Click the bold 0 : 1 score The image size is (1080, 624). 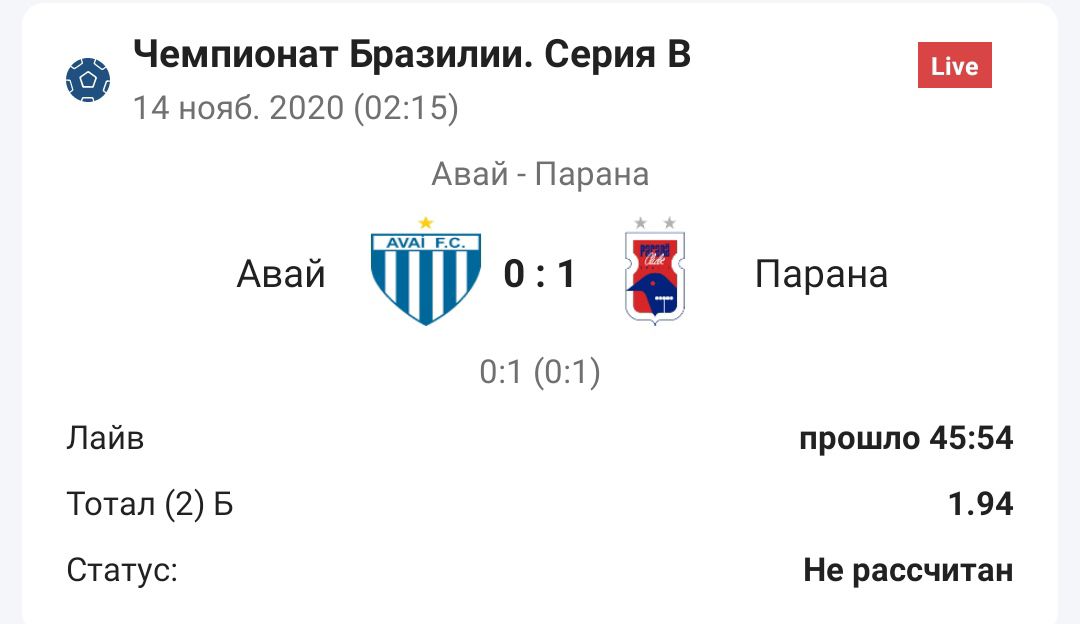pyautogui.click(x=540, y=273)
